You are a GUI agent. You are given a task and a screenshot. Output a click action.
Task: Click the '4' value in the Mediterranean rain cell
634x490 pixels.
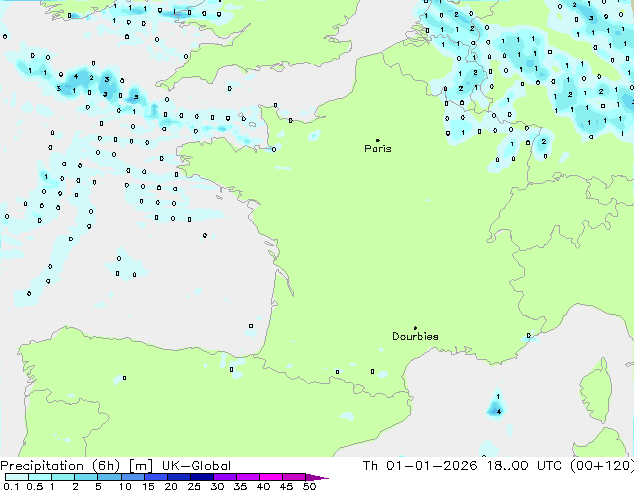tap(499, 412)
